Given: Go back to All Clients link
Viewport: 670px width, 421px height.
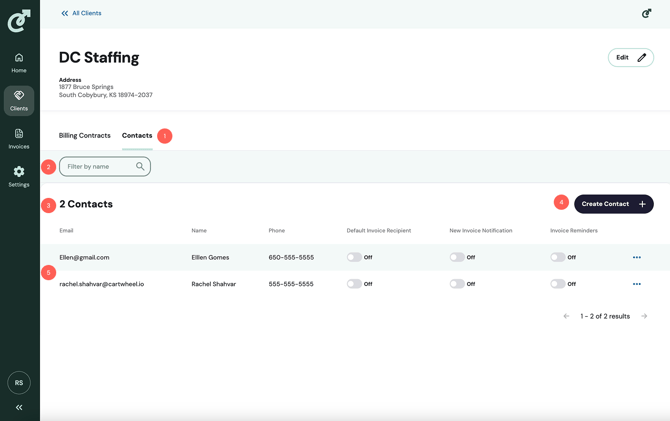Looking at the screenshot, I should [81, 13].
